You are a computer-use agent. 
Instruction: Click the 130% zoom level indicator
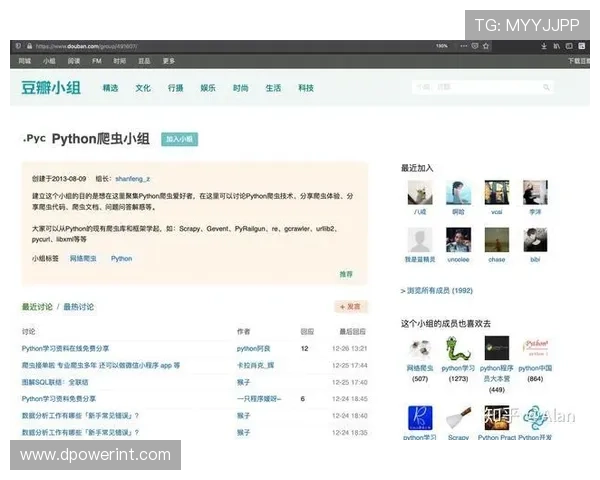click(442, 46)
